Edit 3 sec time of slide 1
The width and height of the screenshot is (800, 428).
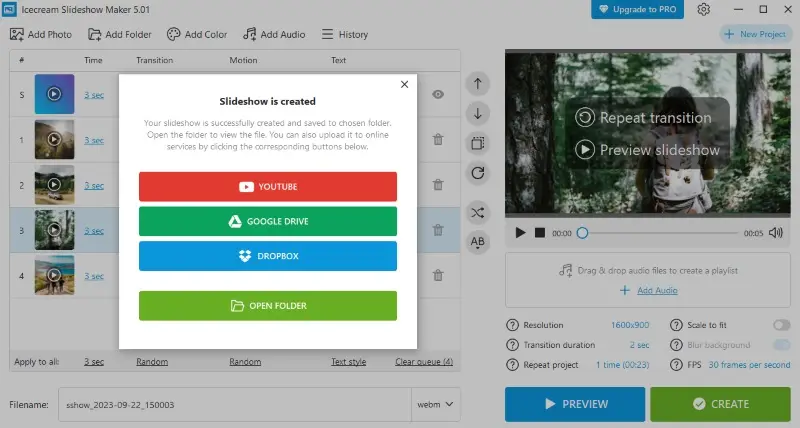[x=94, y=140]
